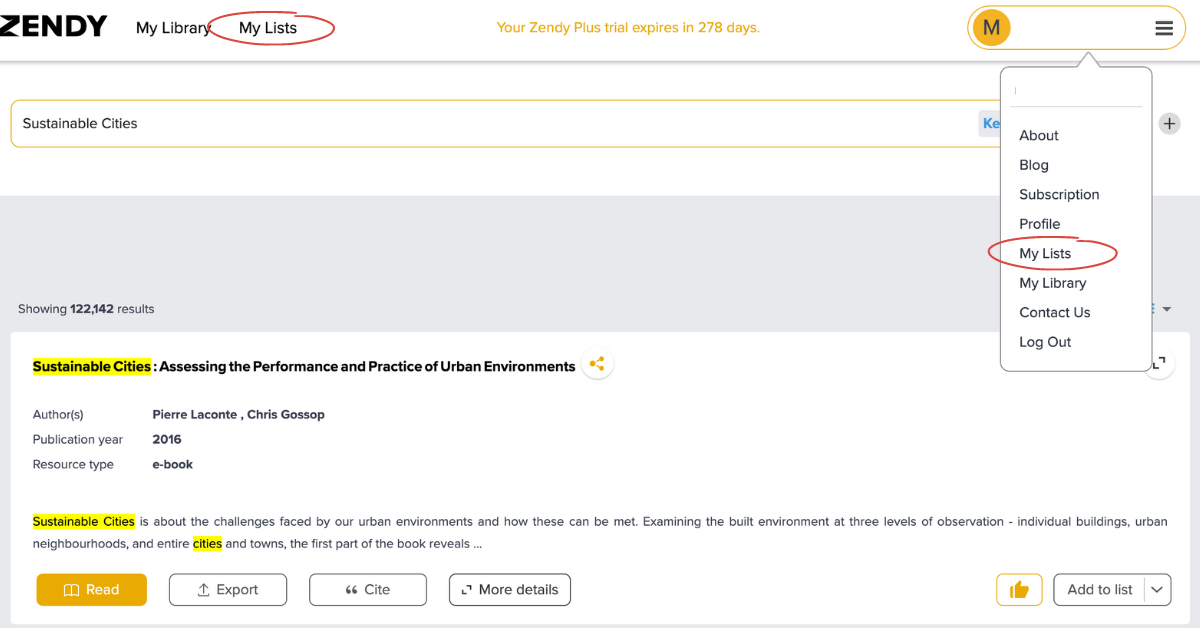Open the Sustainable Cities book title link

[304, 366]
